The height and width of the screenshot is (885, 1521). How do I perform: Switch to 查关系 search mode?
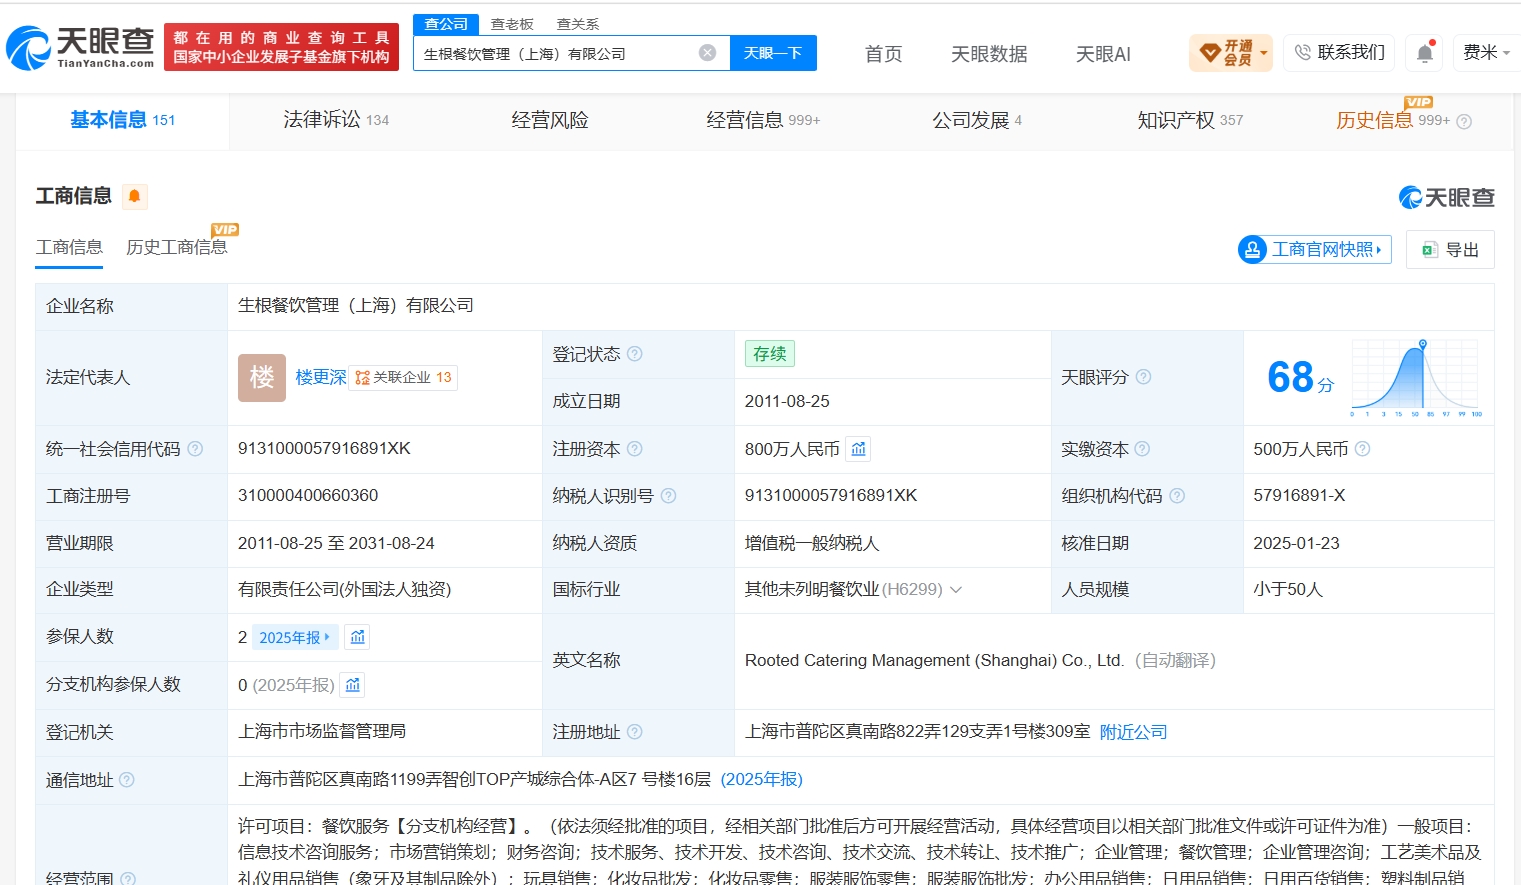[578, 24]
